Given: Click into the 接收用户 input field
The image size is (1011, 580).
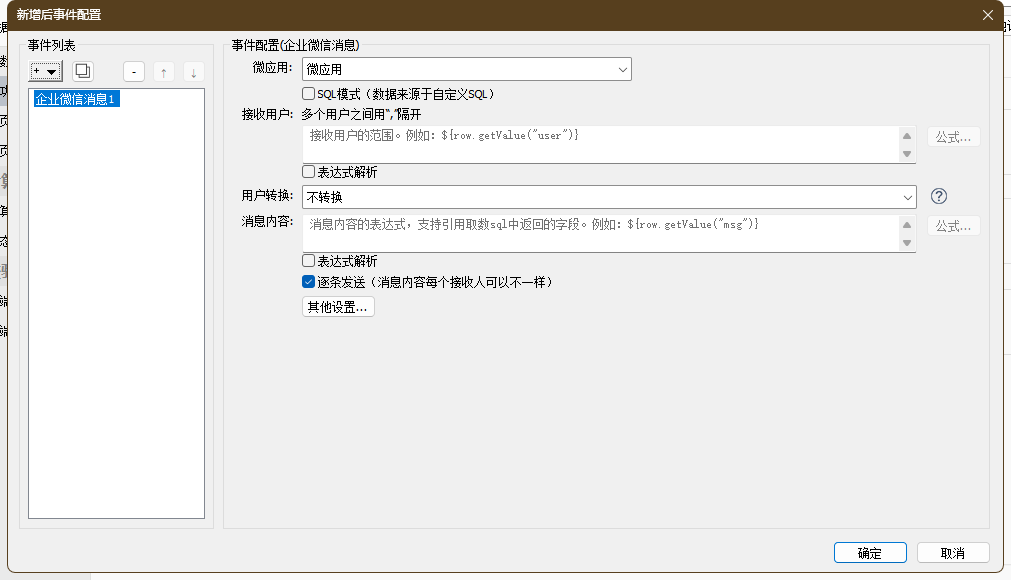Looking at the screenshot, I should pos(600,144).
